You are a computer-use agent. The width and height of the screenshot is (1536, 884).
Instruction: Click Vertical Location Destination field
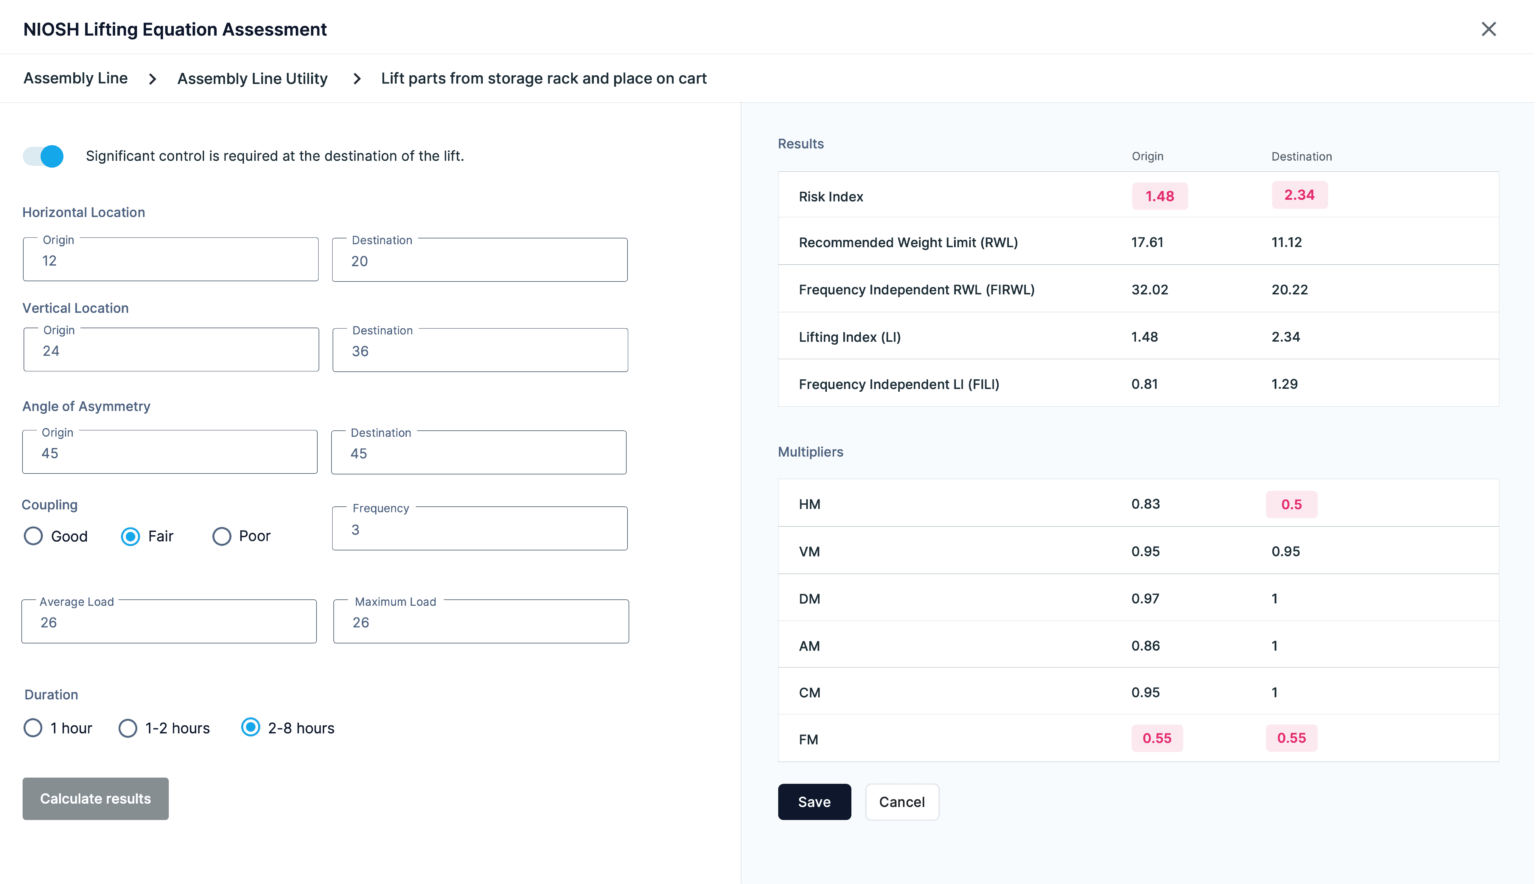pos(480,350)
